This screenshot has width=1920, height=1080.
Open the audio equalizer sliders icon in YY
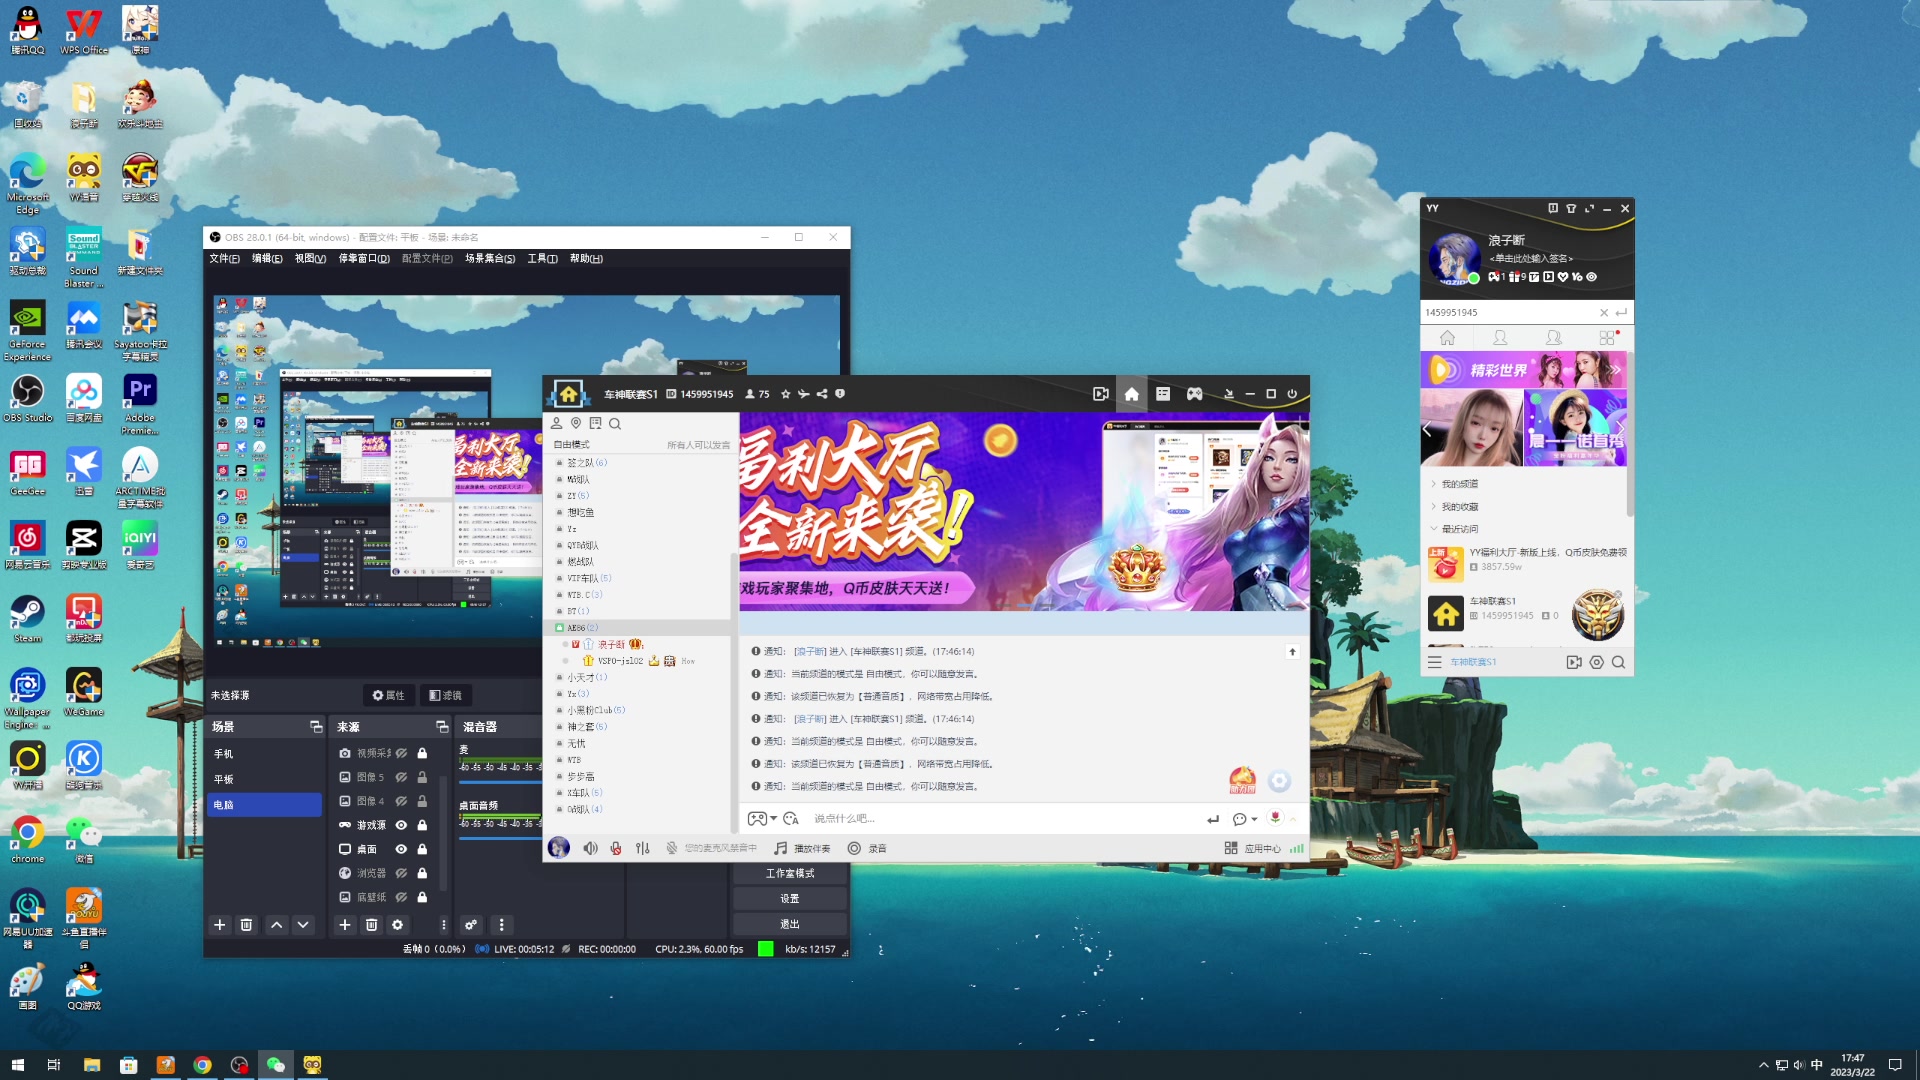tap(643, 848)
